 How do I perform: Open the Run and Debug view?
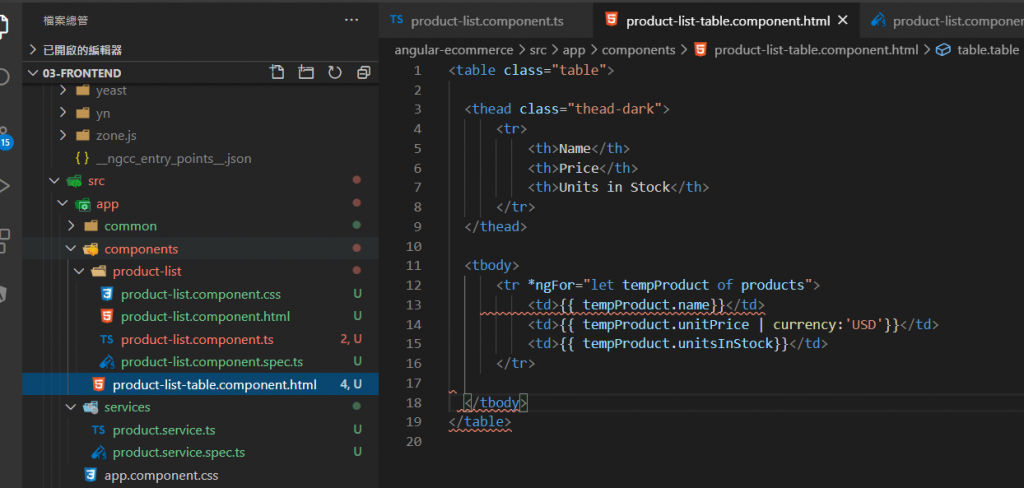pos(5,186)
